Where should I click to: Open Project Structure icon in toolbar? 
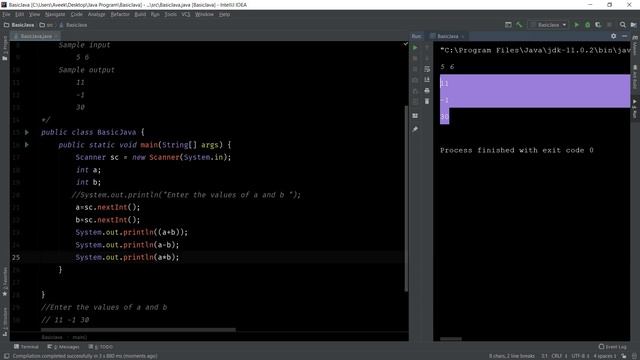click(x=508, y=25)
